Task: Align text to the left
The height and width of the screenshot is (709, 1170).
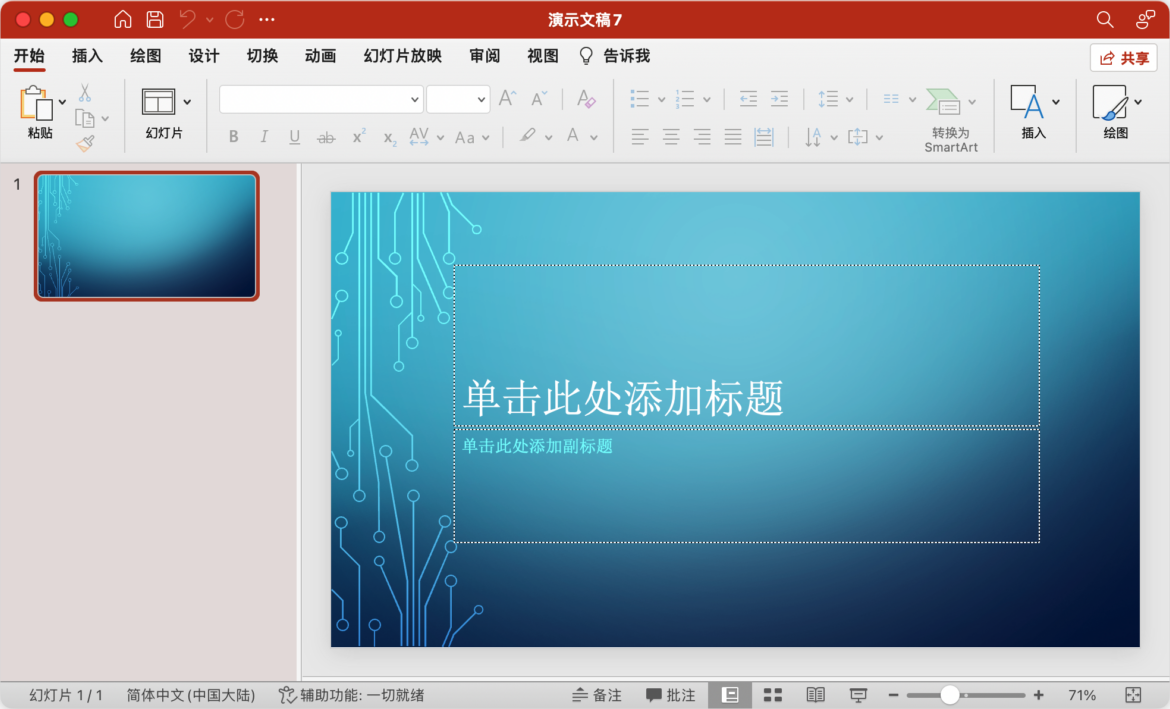Action: coord(639,137)
